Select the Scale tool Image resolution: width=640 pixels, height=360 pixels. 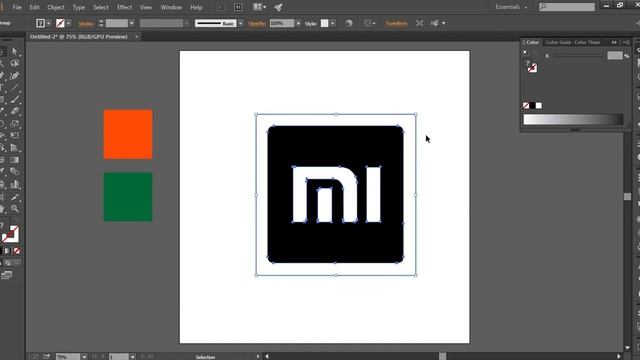click(15, 123)
